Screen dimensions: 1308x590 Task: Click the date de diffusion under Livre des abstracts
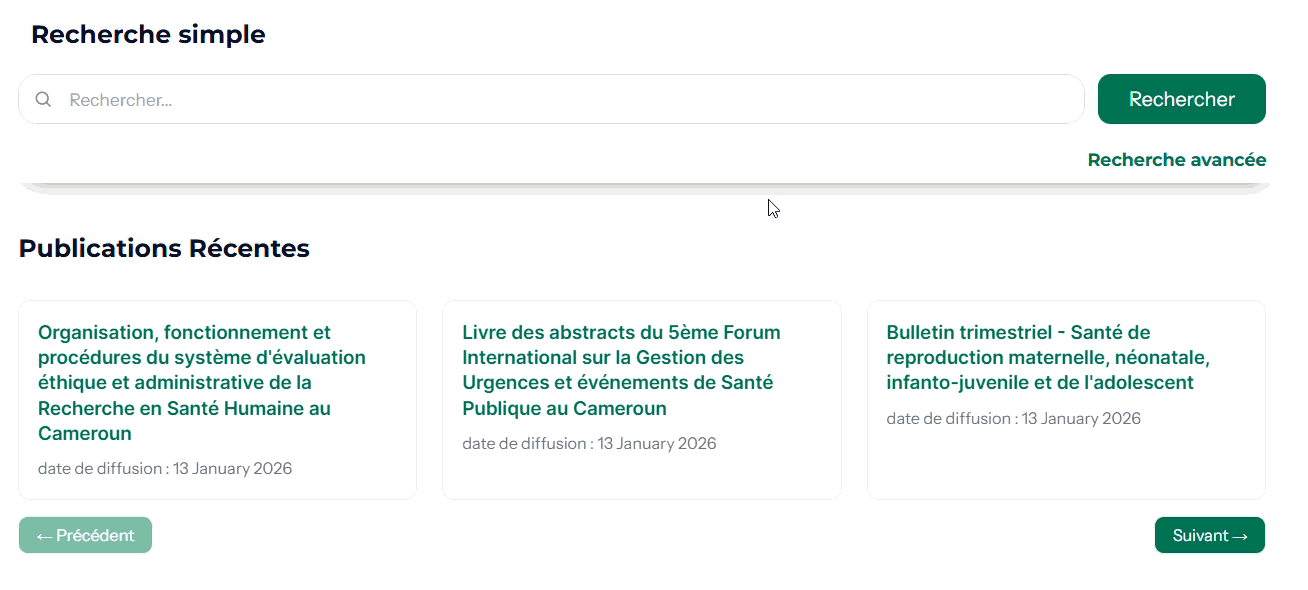click(589, 443)
